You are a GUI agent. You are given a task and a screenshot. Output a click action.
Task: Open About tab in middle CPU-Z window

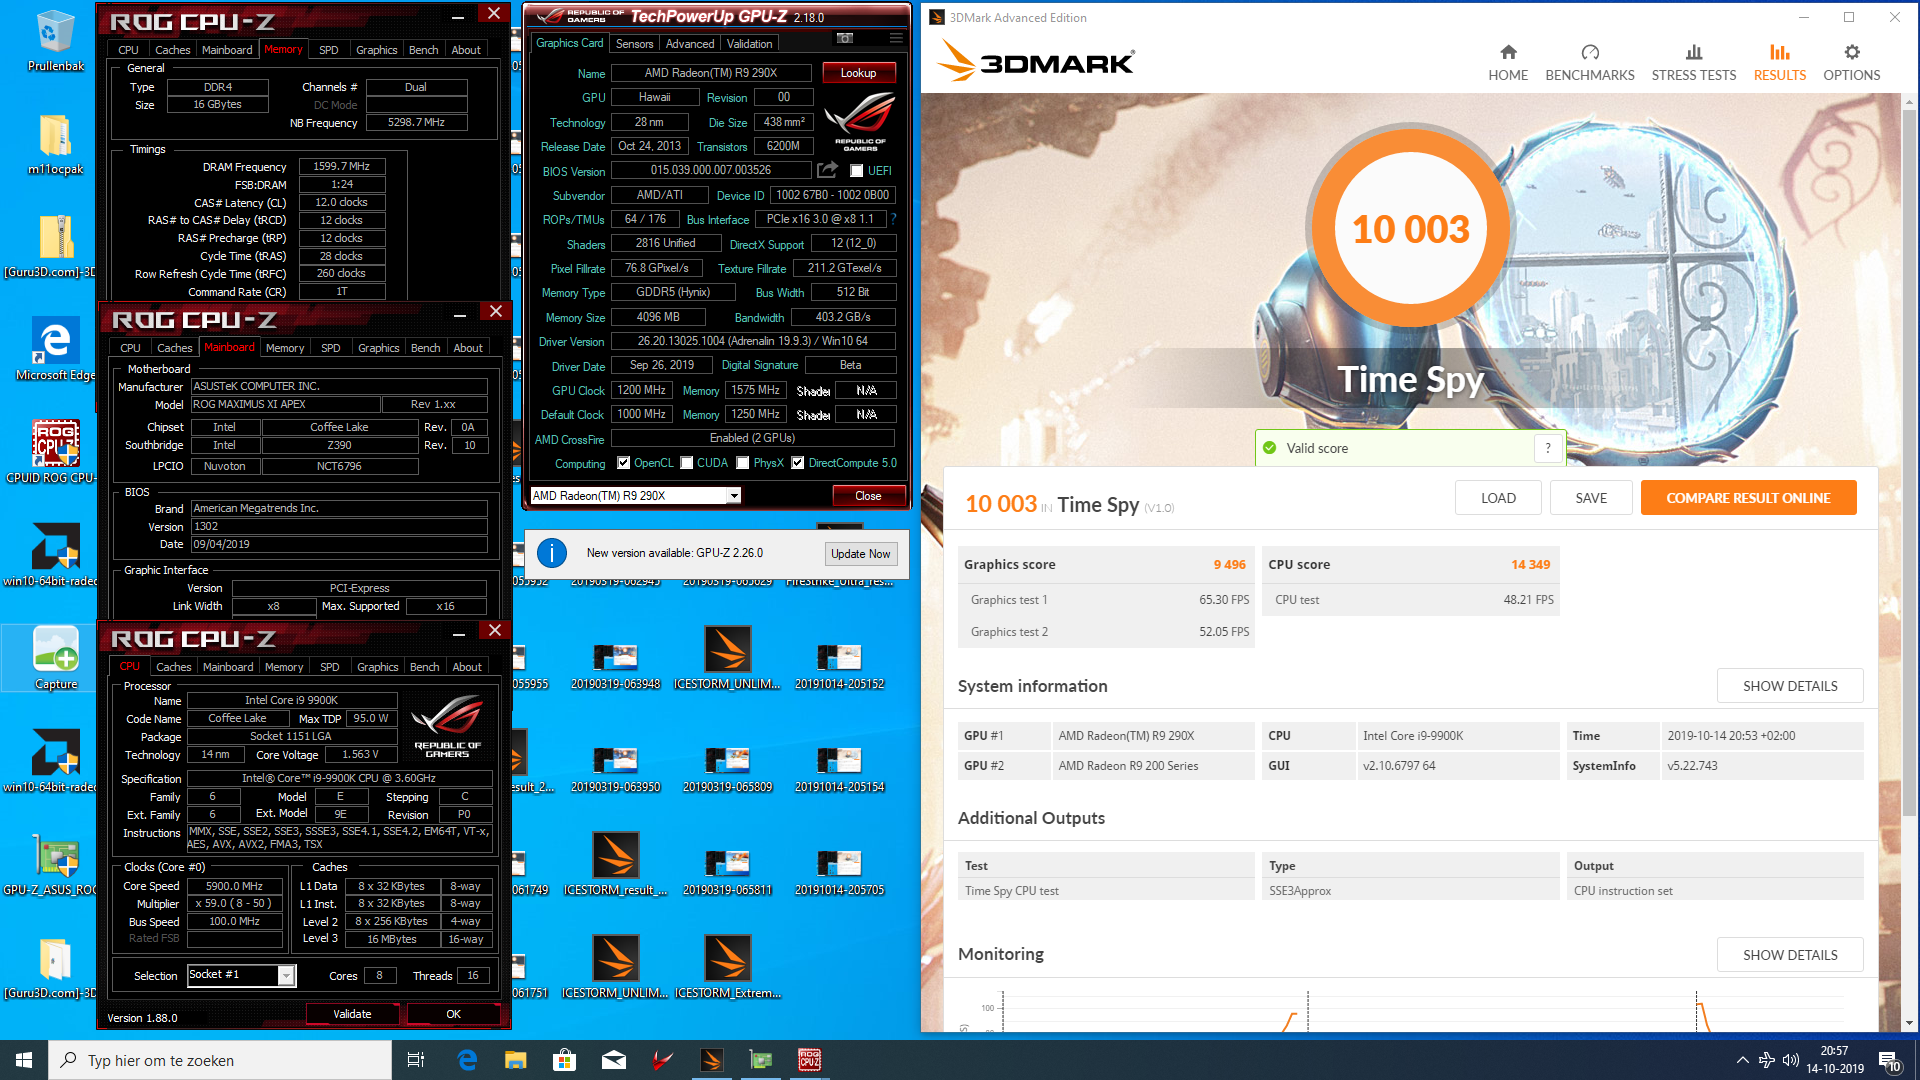coord(467,348)
